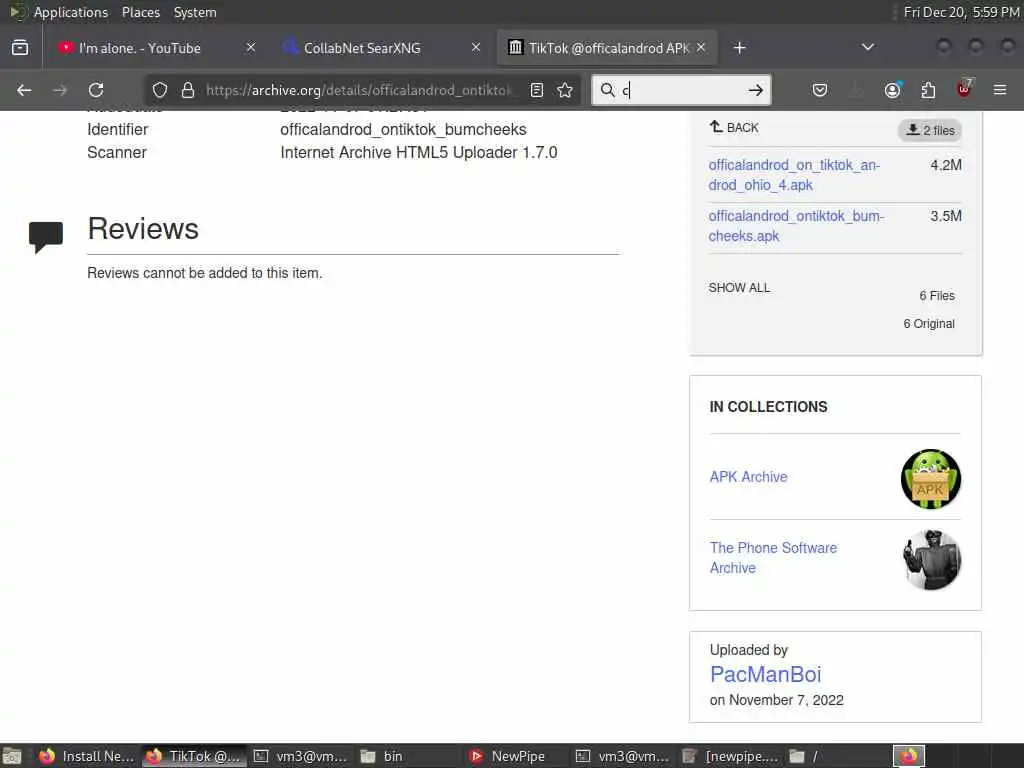
Task: Click the clock Fri Dec 20, 5:59 PM
Action: tap(961, 12)
